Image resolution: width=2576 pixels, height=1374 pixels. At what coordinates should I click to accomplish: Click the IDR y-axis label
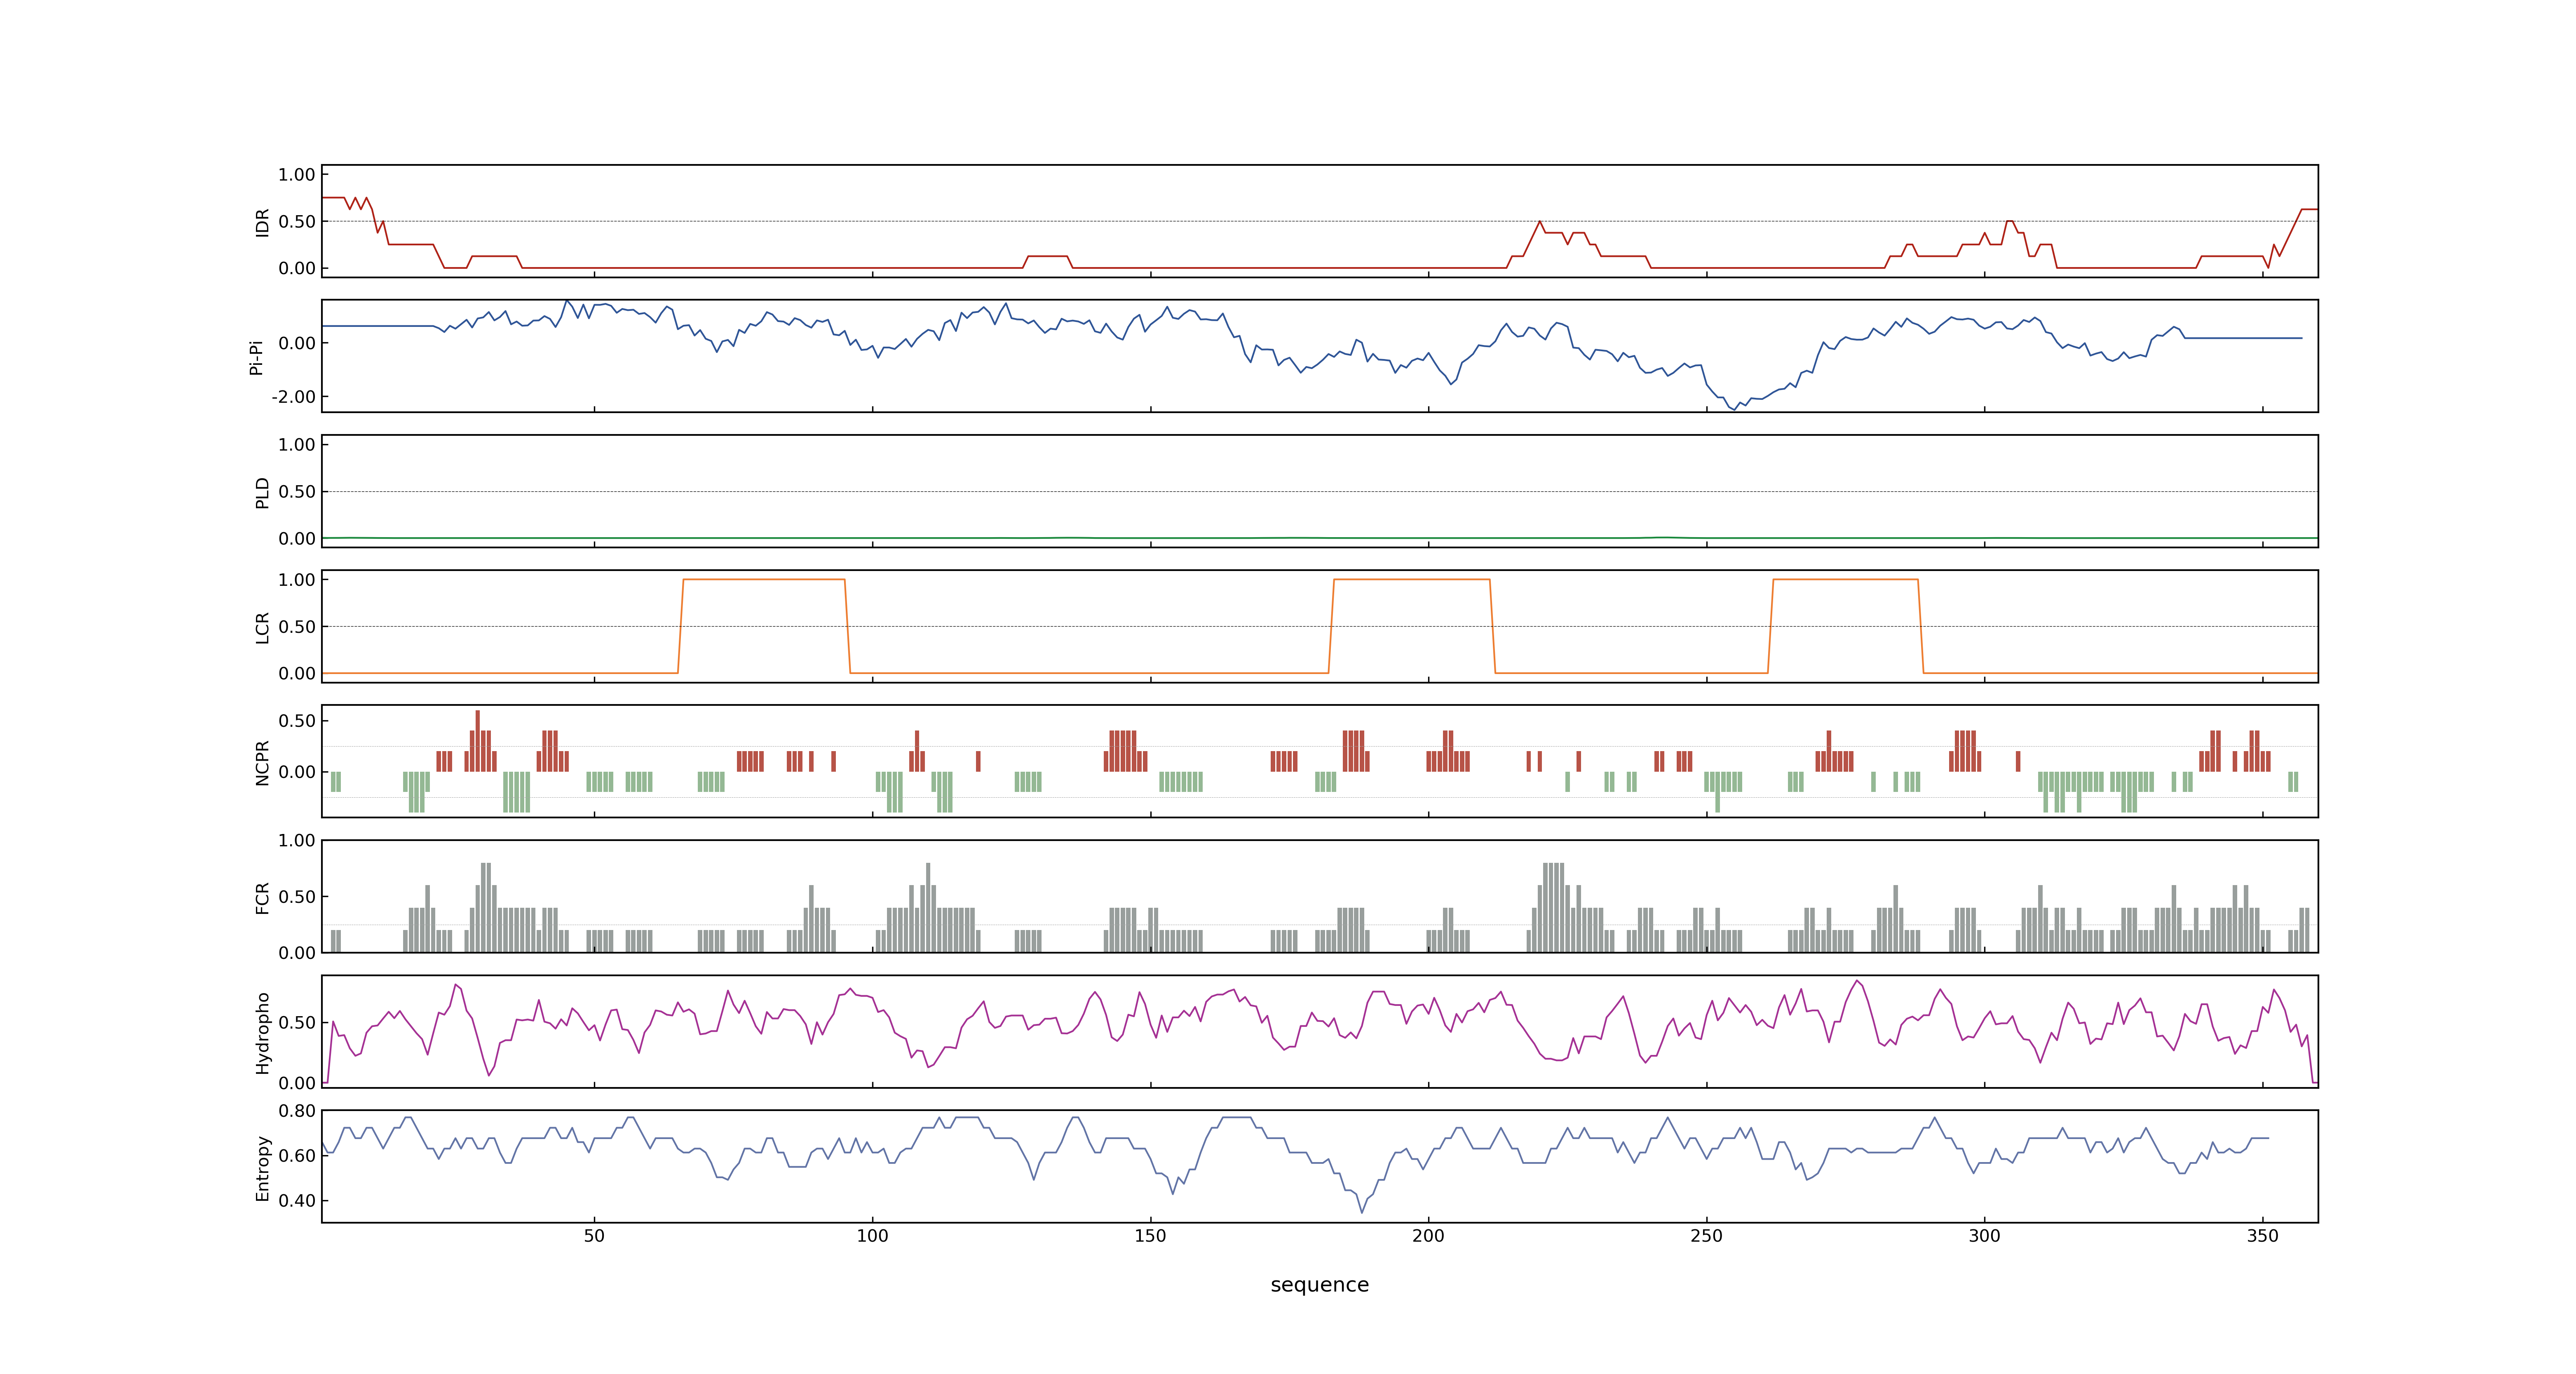pyautogui.click(x=263, y=222)
